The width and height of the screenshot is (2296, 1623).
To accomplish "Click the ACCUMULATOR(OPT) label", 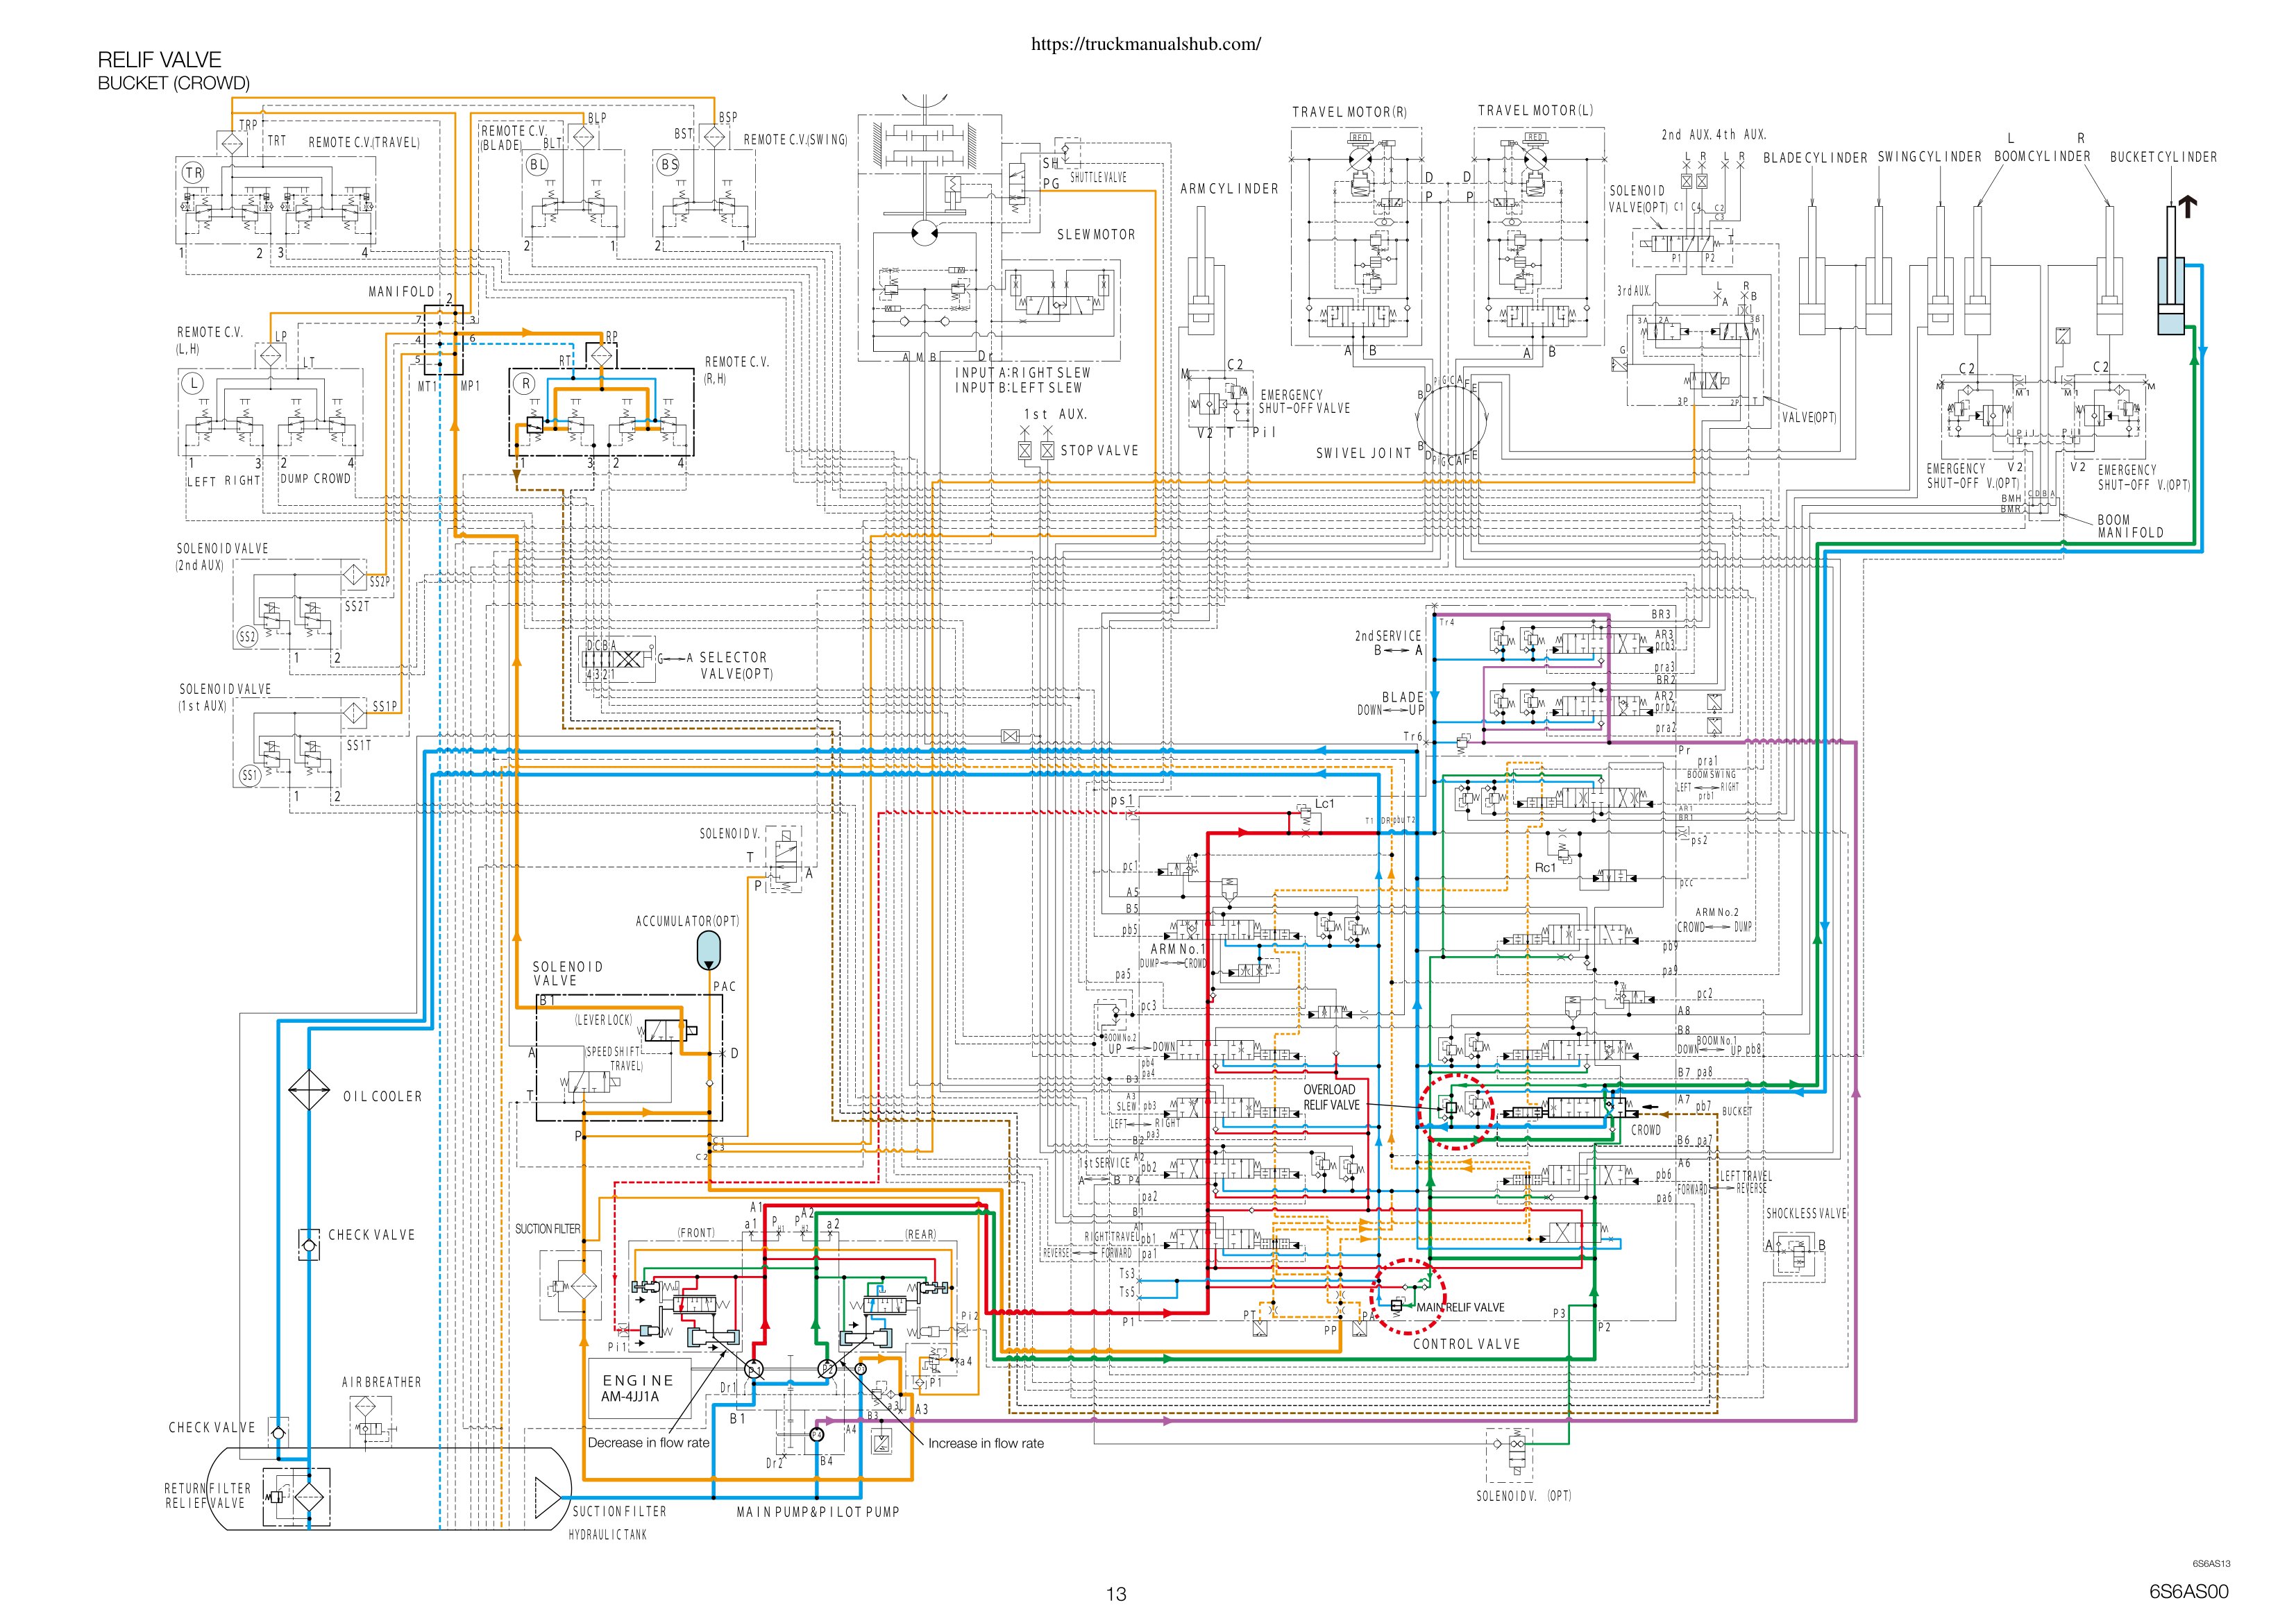I will coord(688,921).
